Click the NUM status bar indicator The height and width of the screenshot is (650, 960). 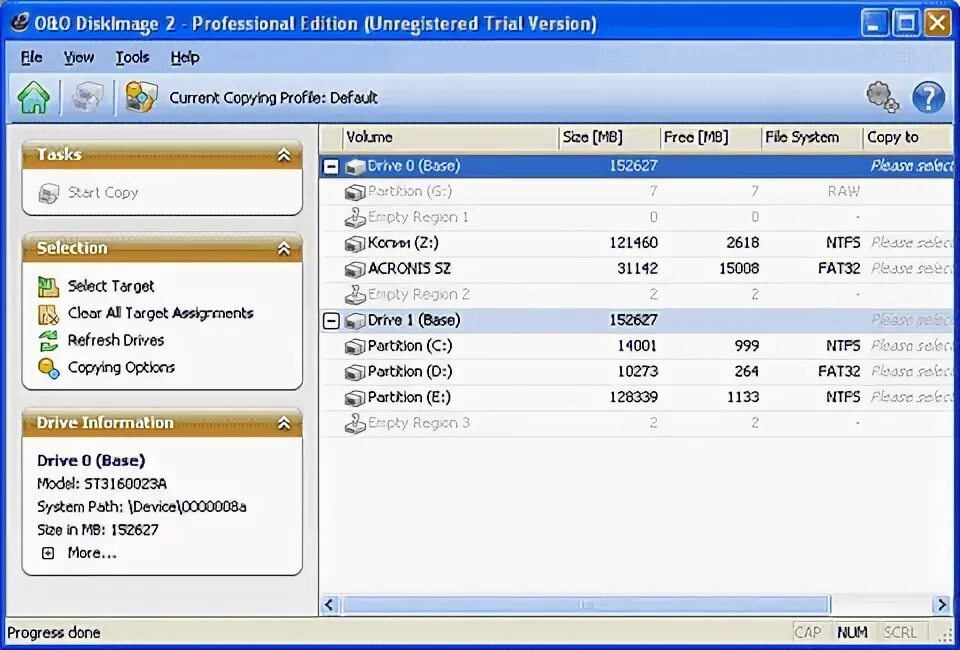tap(853, 632)
